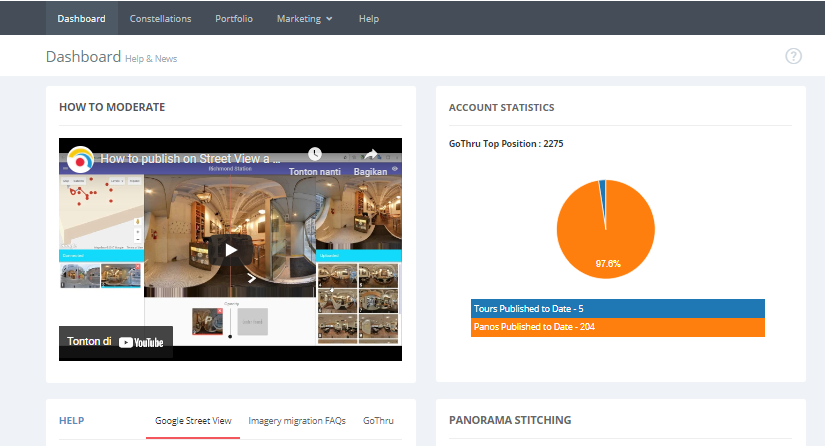Switch to Imagery migration FAQs tab
Image resolution: width=825 pixels, height=446 pixels.
[297, 421]
